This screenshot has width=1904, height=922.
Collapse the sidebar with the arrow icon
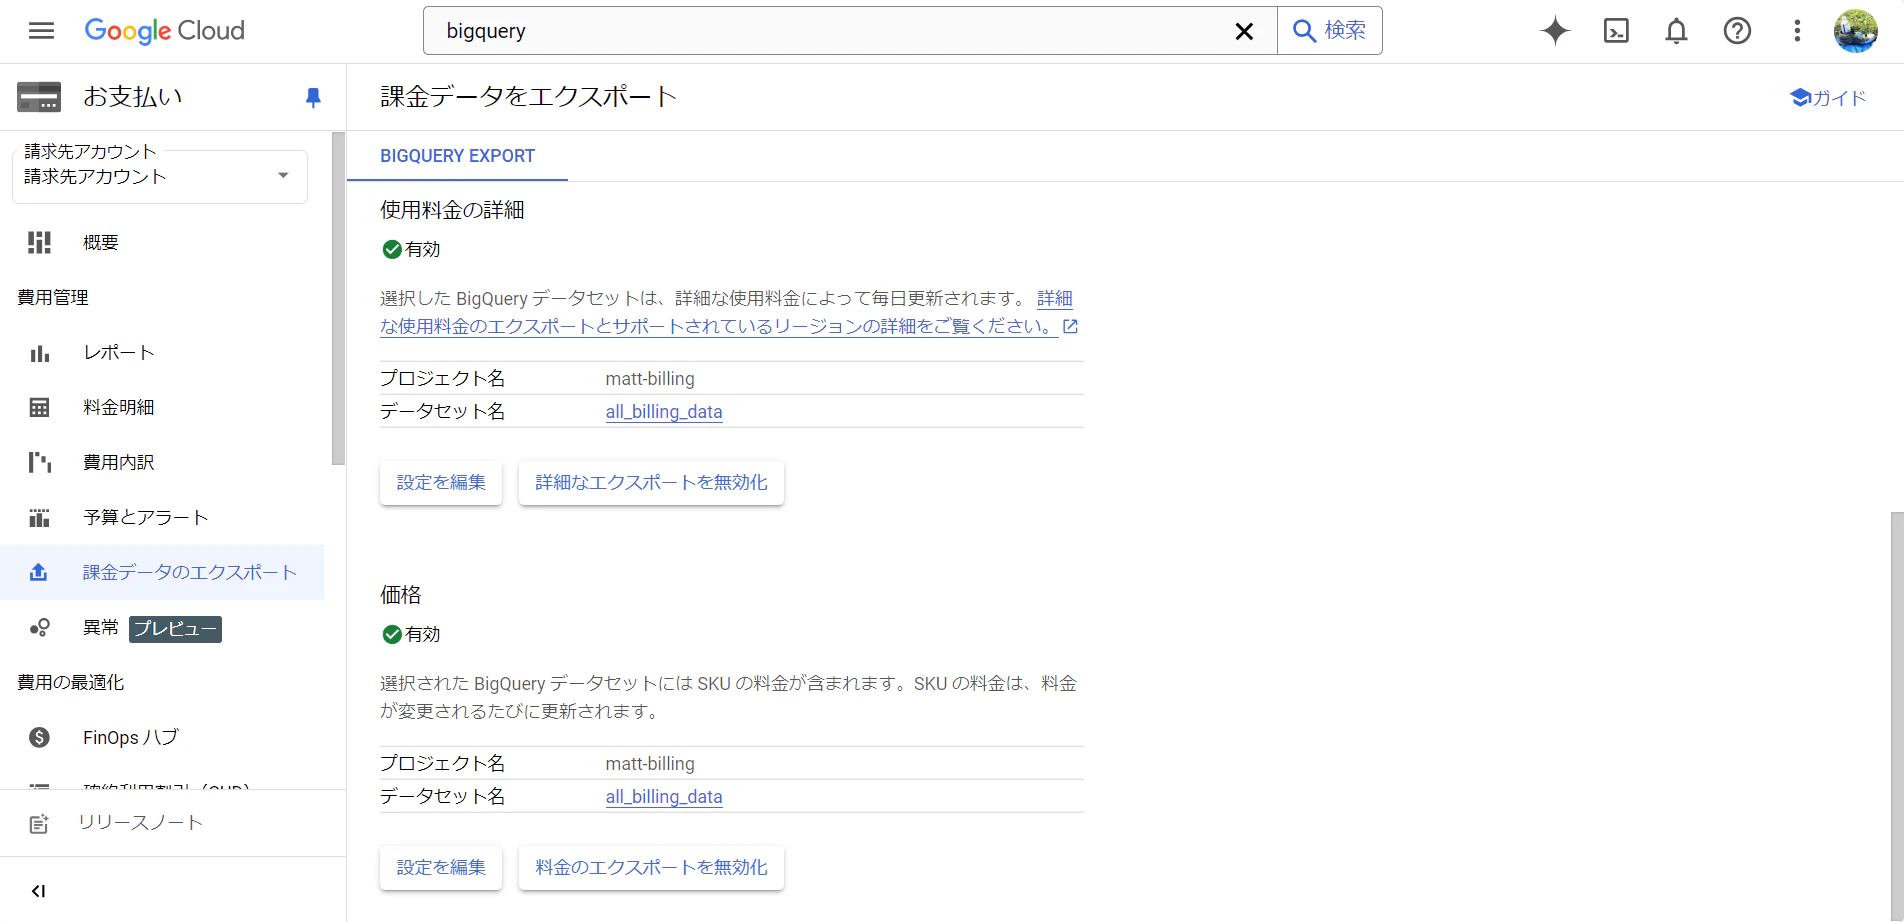(38, 891)
